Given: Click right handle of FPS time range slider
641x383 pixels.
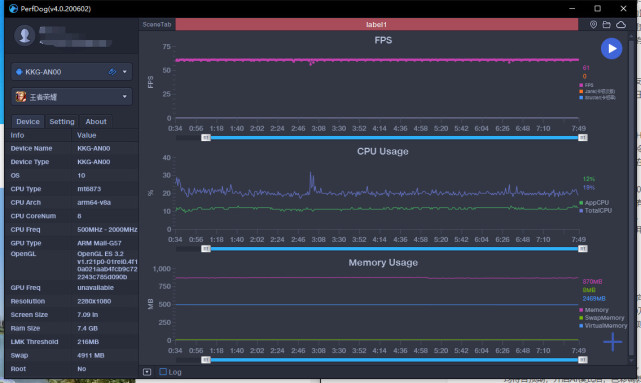Looking at the screenshot, I should [x=583, y=138].
